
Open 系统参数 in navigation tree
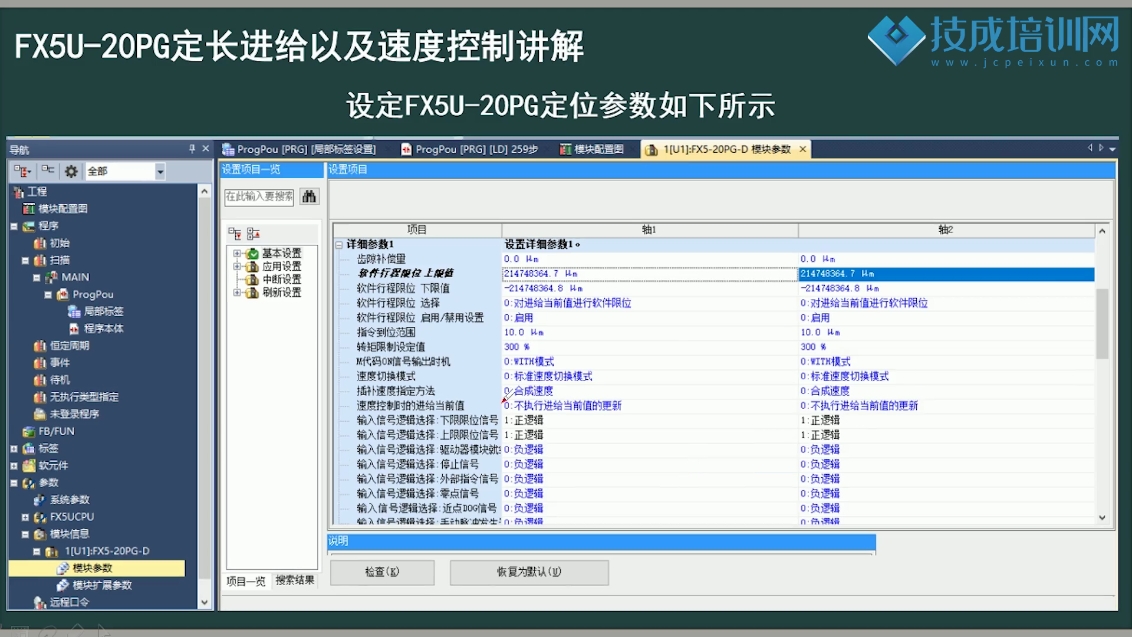(69, 500)
